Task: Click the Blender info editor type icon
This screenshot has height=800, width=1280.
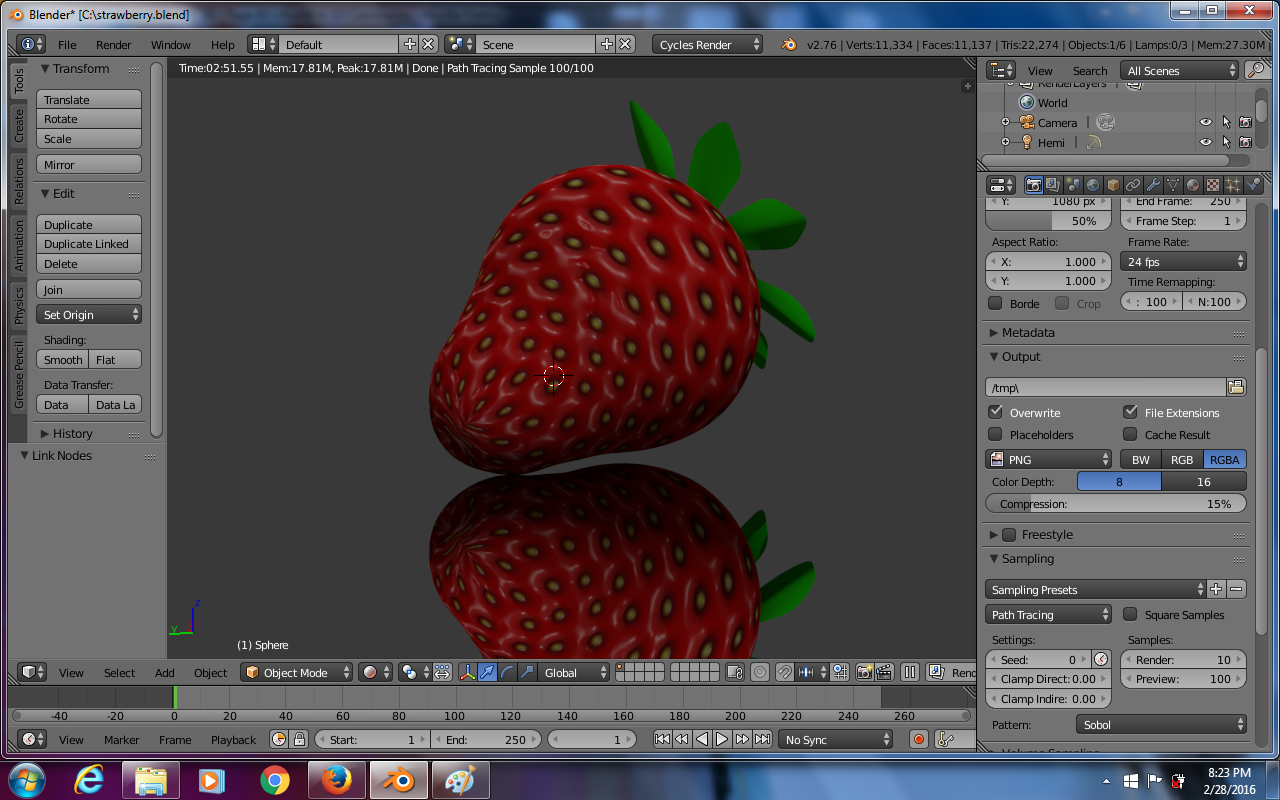Action: point(32,44)
